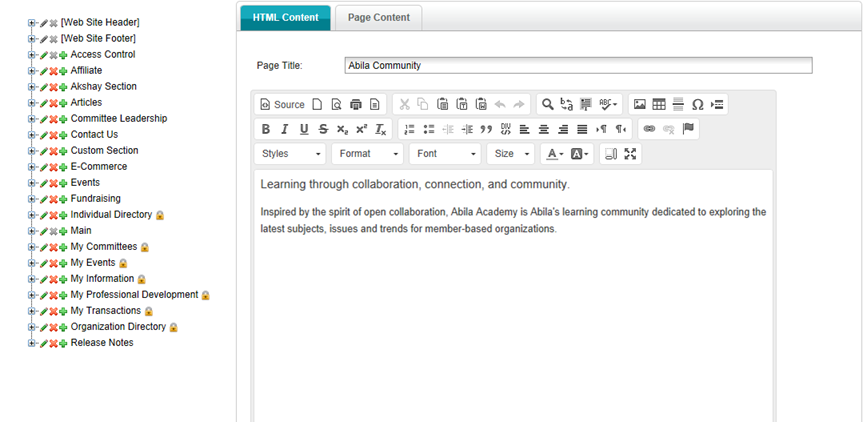This screenshot has width=867, height=422.
Task: Maximize the editor
Action: pos(630,154)
